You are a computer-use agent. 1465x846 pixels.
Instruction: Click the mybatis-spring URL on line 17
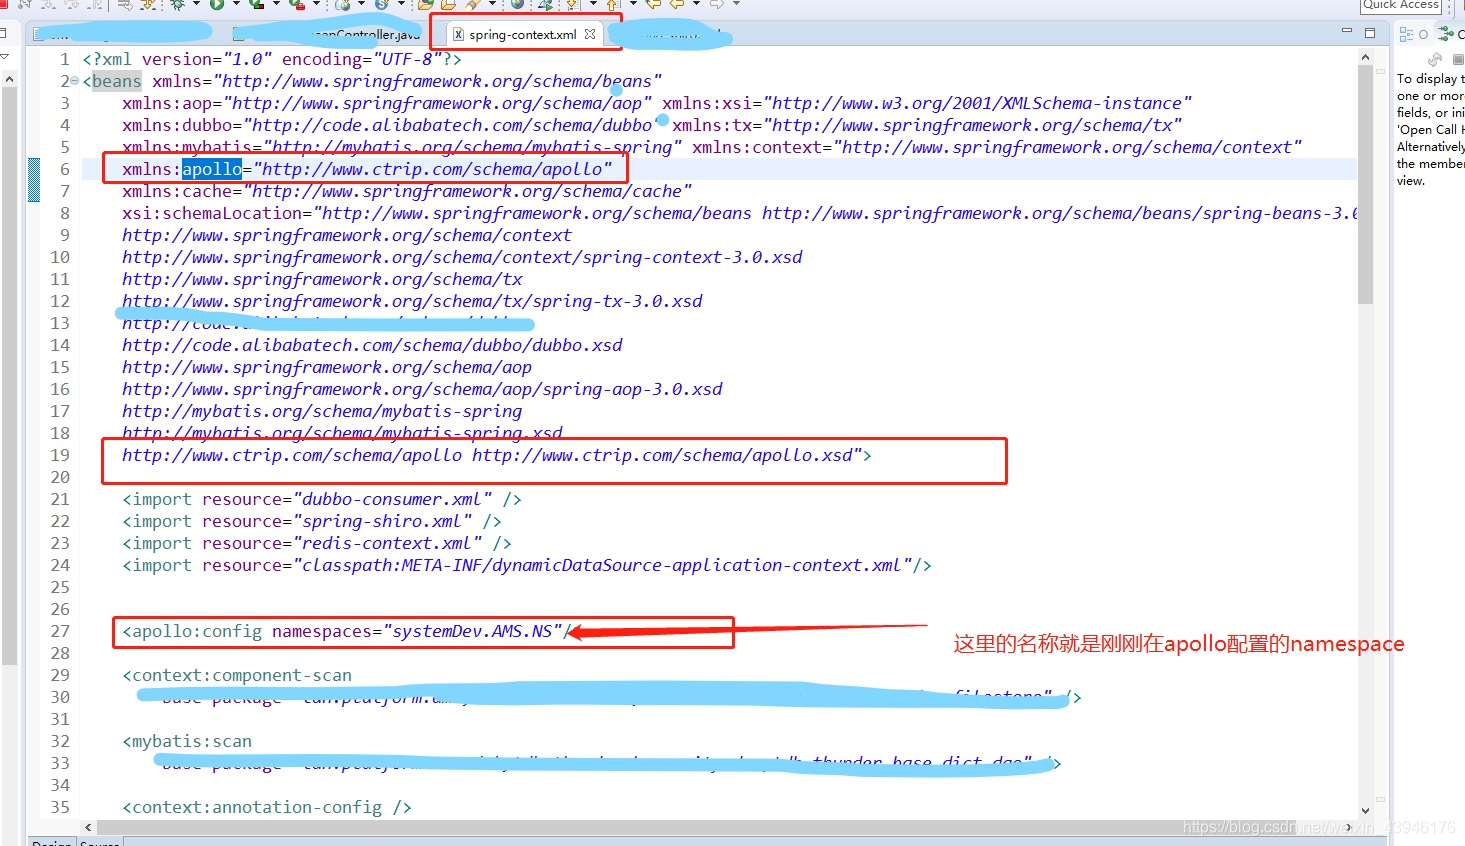pos(322,411)
